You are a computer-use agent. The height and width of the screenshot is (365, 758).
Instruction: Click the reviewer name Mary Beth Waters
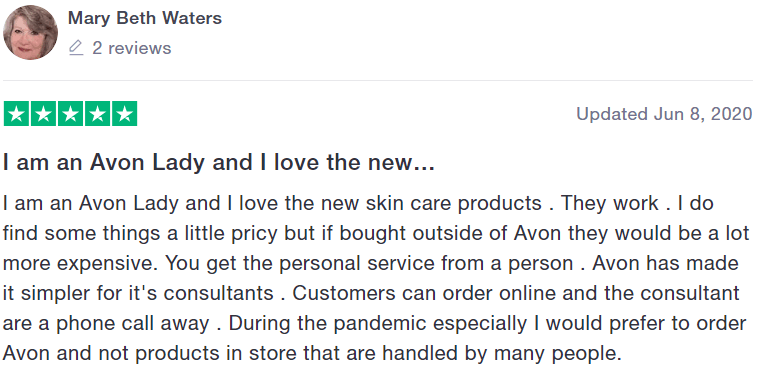pyautogui.click(x=145, y=18)
